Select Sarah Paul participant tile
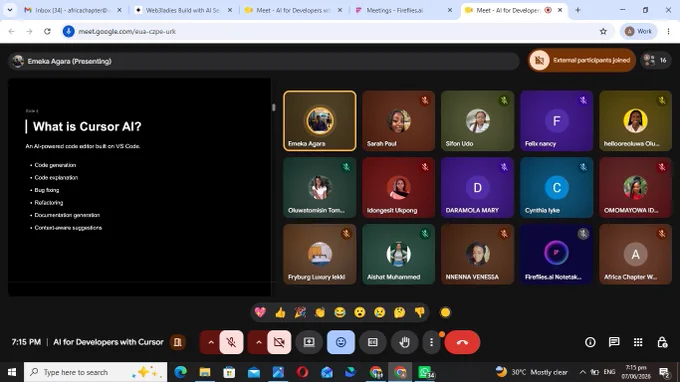This screenshot has height=382, width=680. [399, 121]
